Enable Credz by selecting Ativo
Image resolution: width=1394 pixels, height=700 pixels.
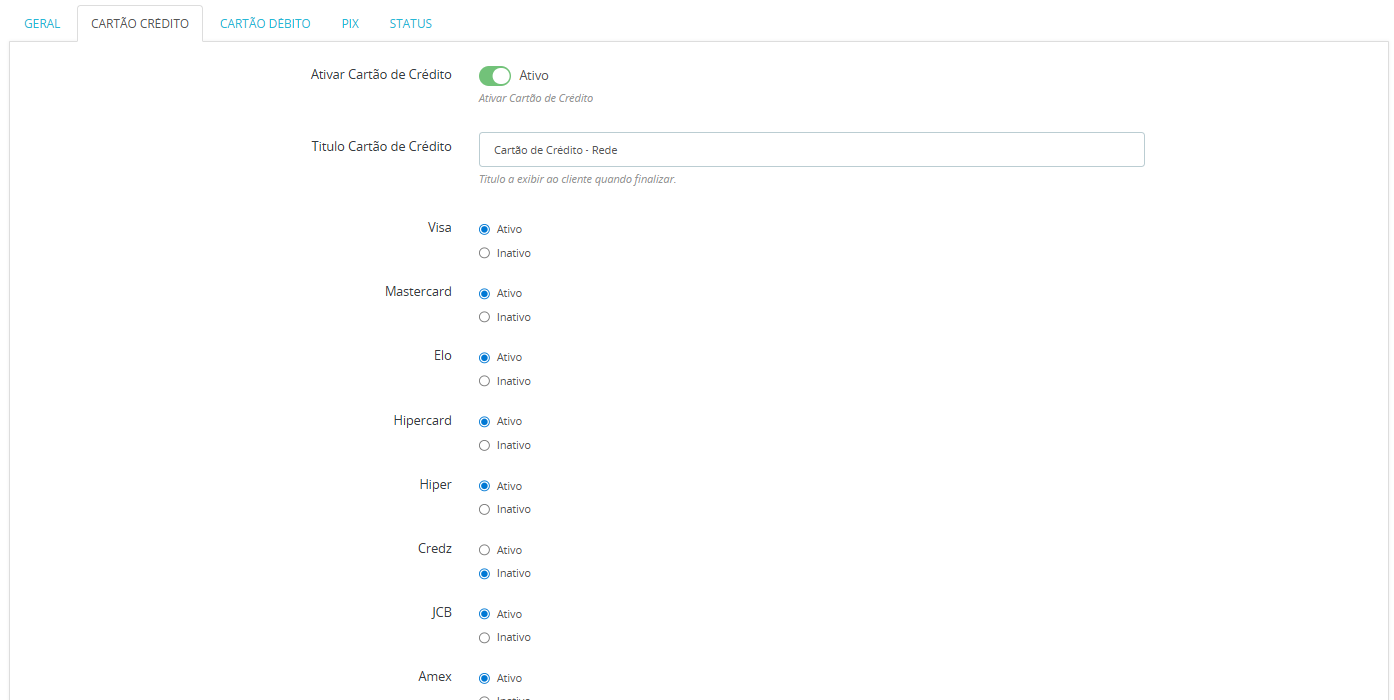pos(485,550)
